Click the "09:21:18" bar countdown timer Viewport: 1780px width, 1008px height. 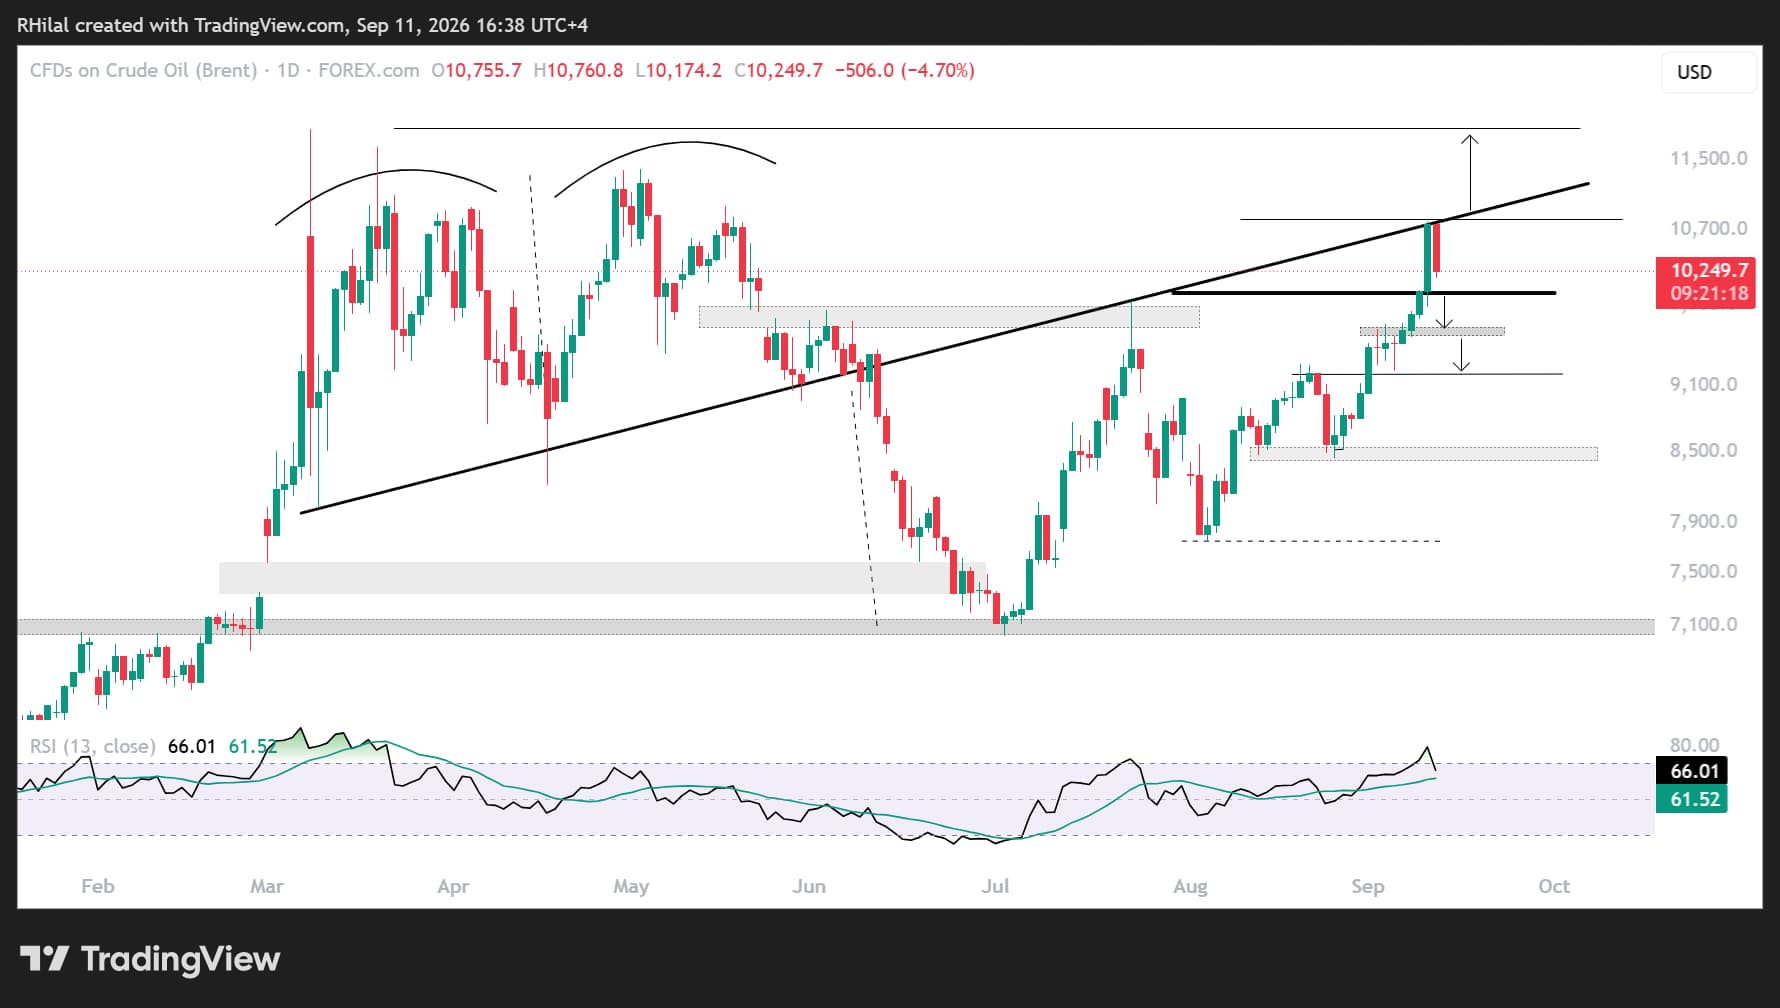click(1709, 294)
